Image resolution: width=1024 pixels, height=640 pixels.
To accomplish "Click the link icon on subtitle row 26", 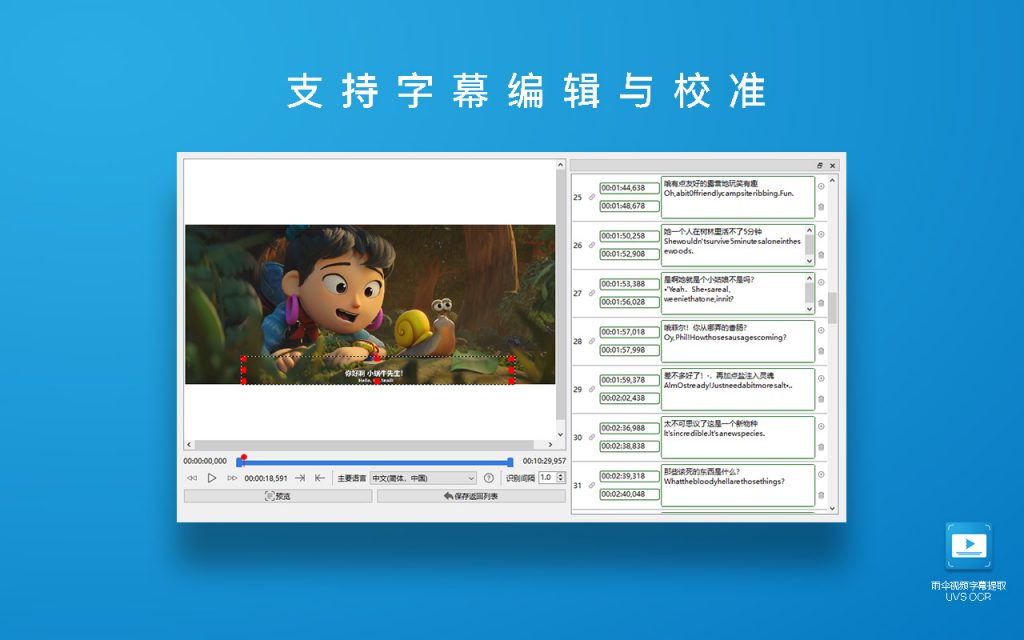I will pos(591,246).
